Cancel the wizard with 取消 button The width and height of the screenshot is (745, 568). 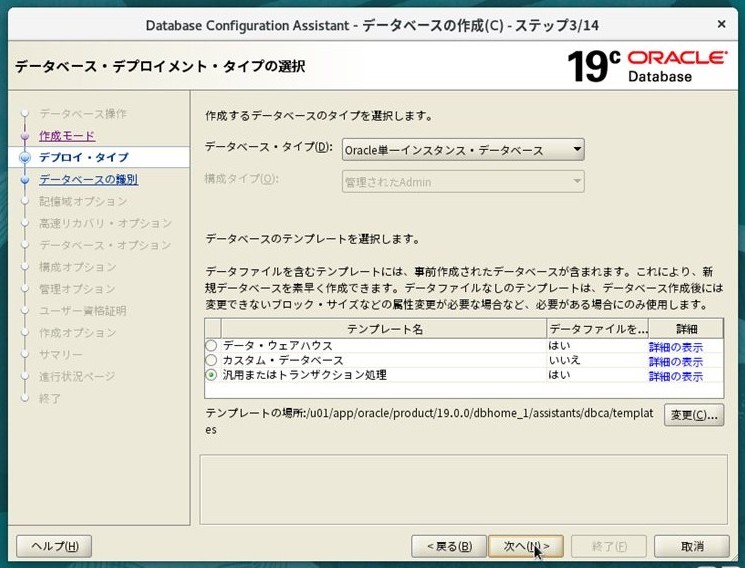pyautogui.click(x=692, y=546)
